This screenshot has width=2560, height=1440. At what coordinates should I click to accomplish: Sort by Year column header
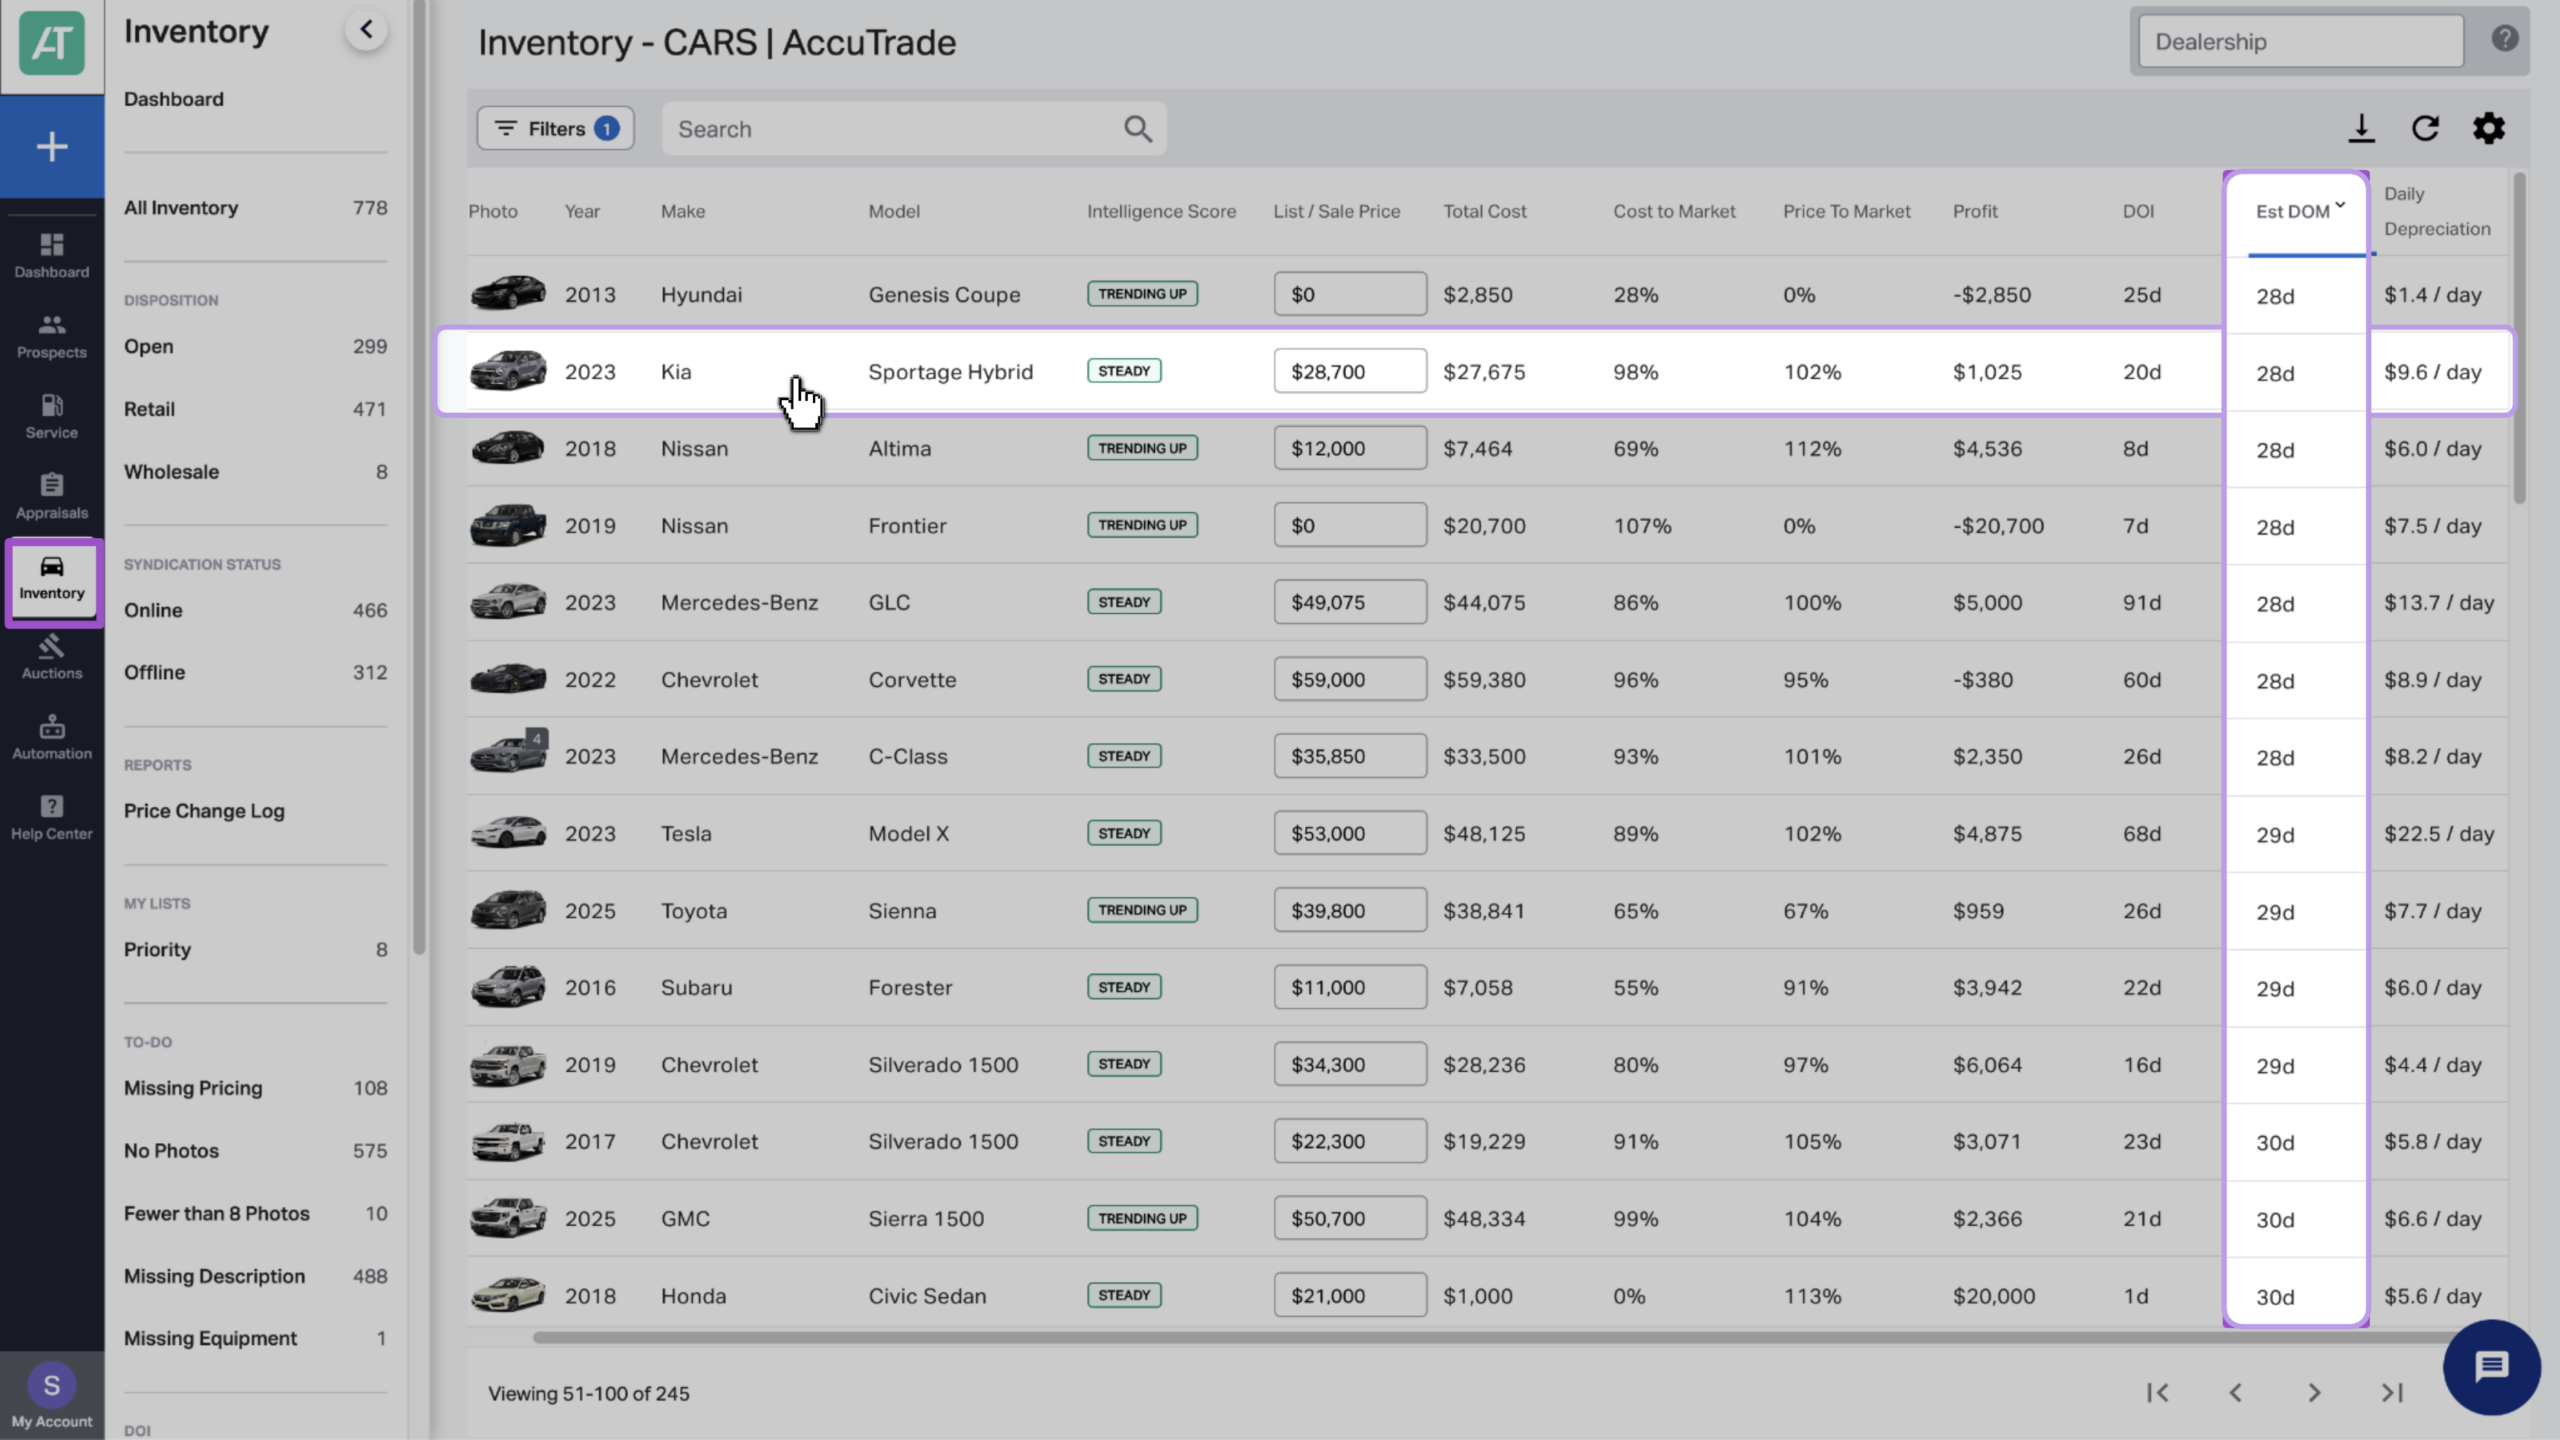tap(582, 211)
